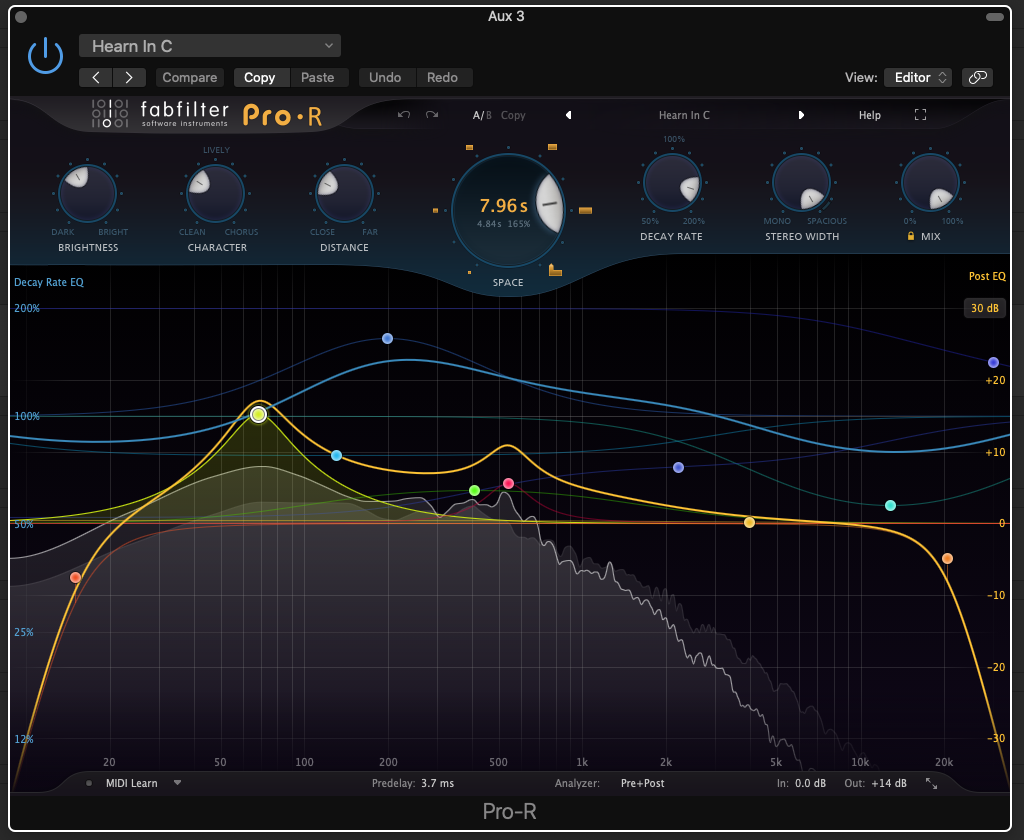The height and width of the screenshot is (840, 1024).
Task: Click the Paste button
Action: pyautogui.click(x=317, y=77)
